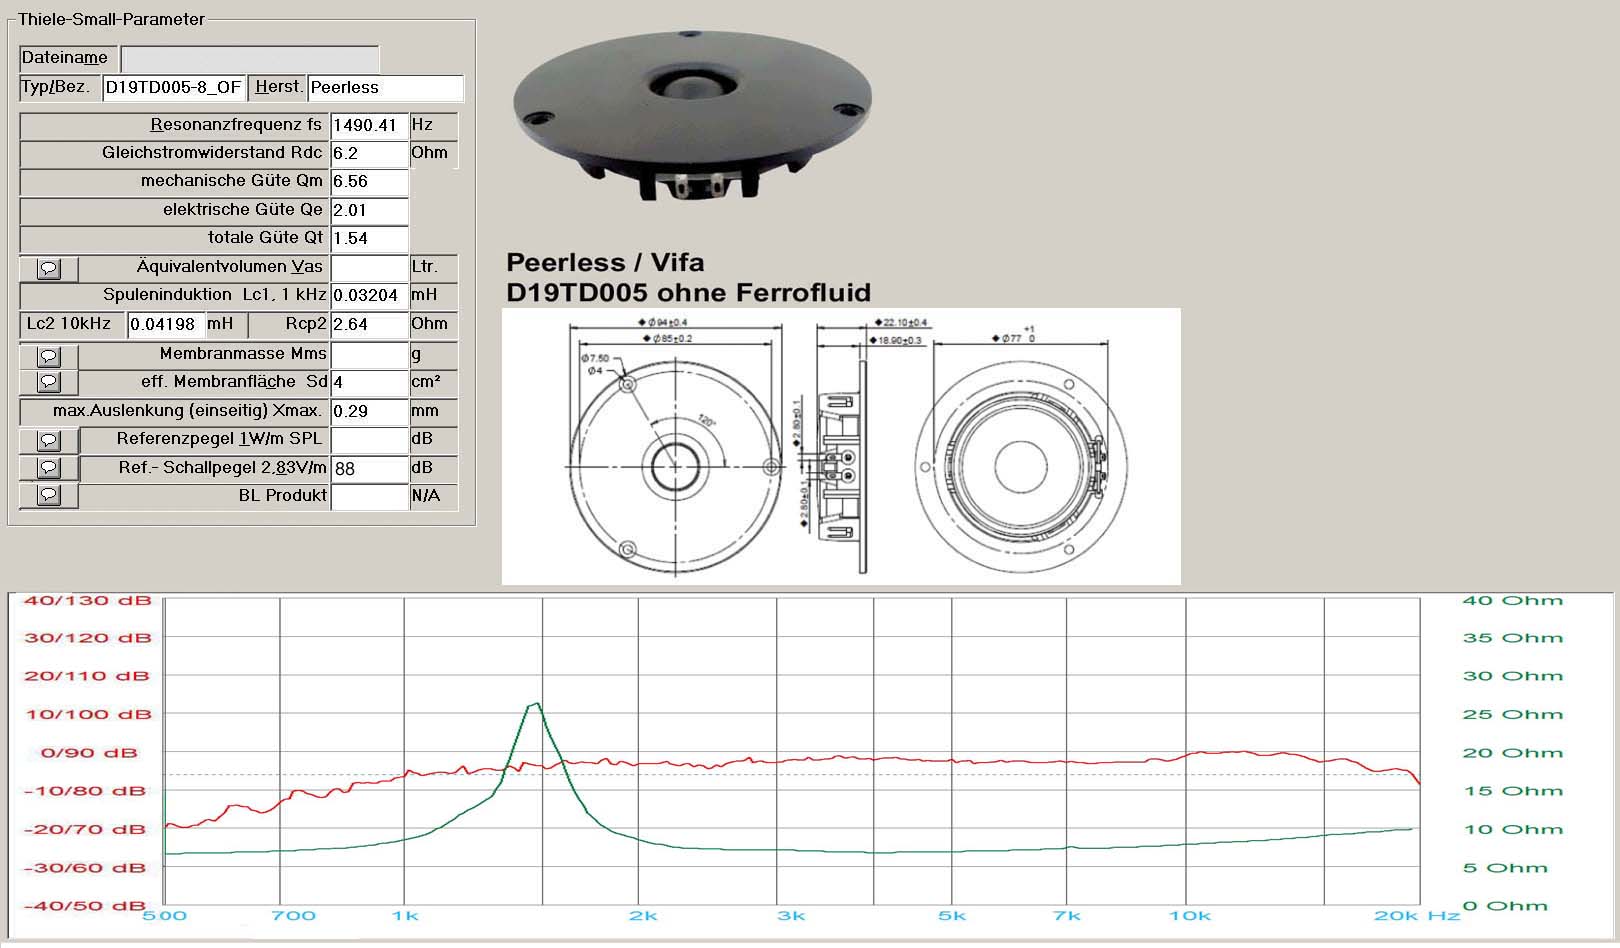This screenshot has width=1620, height=948.
Task: Focus the Resonanzfrequenz fs value field
Action: click(369, 126)
